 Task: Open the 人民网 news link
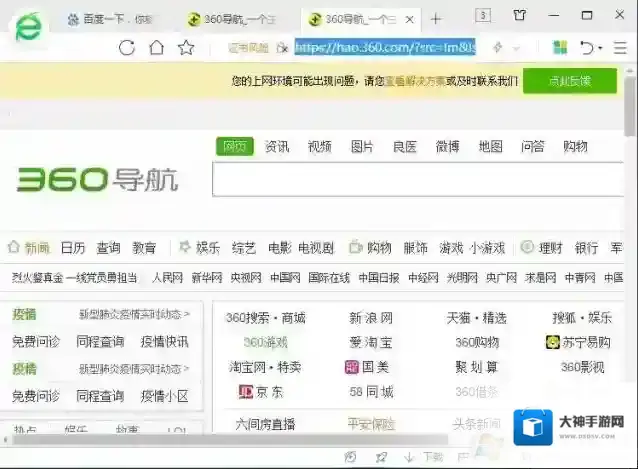point(167,278)
